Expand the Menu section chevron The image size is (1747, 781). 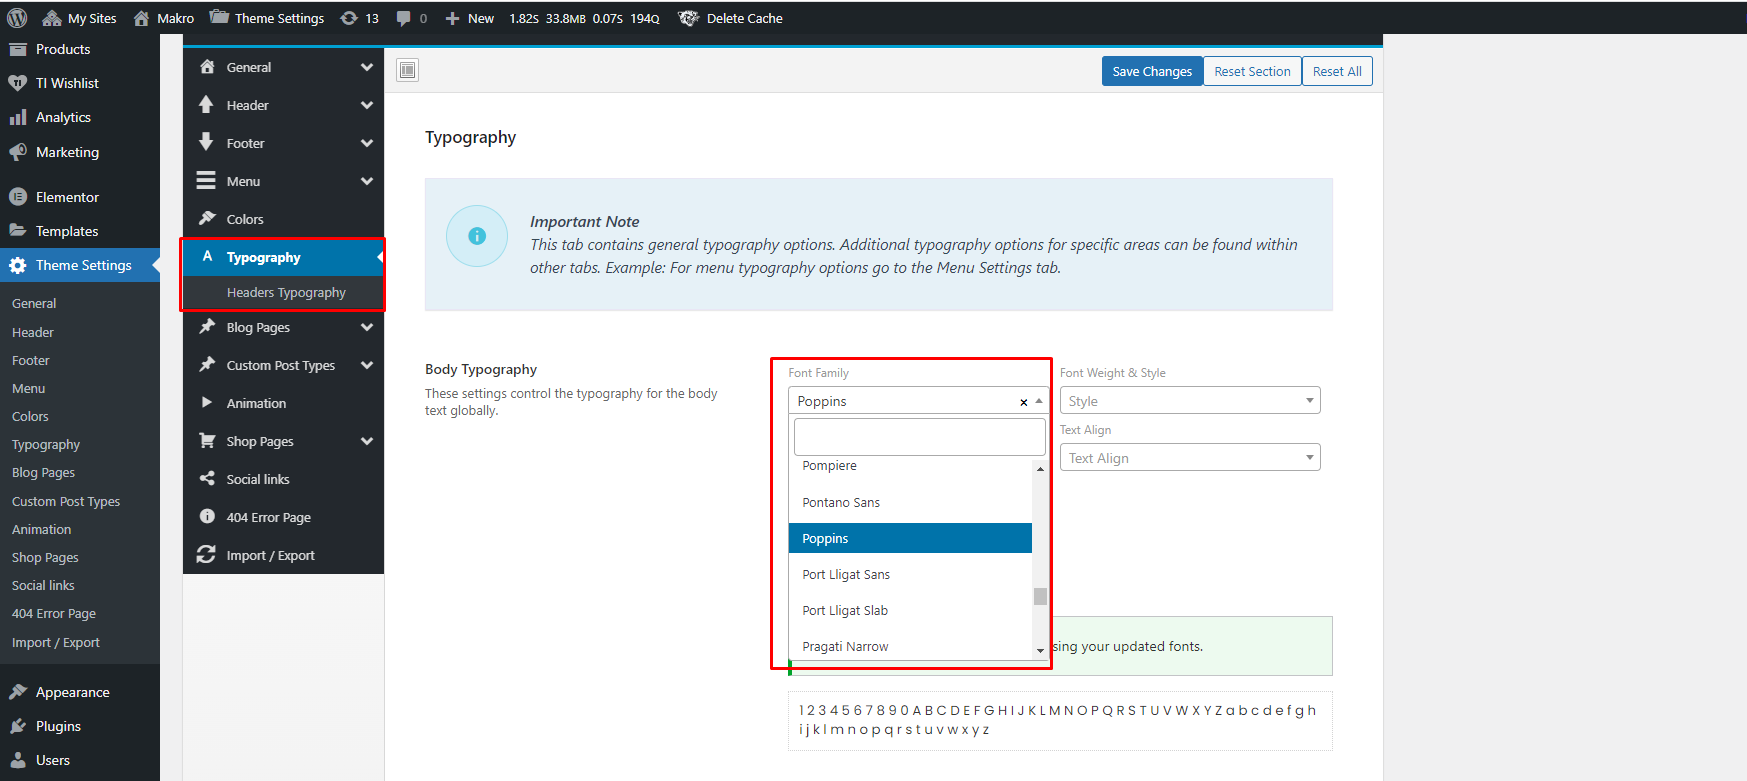pyautogui.click(x=367, y=181)
